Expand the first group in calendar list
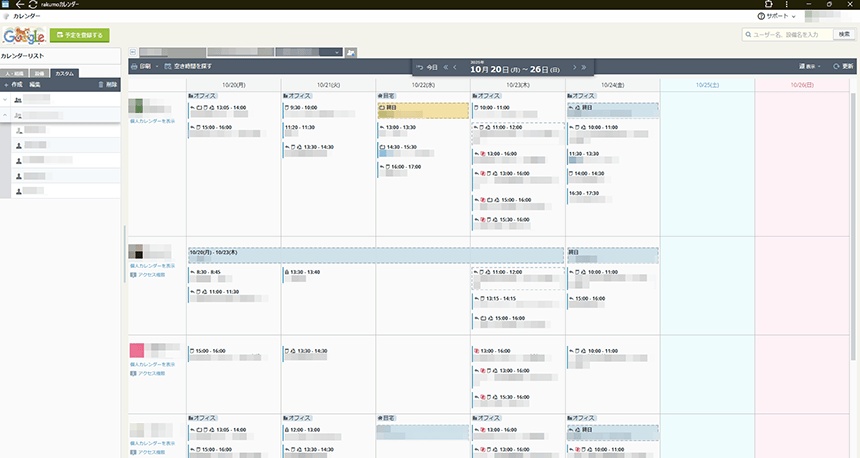This screenshot has width=860, height=458. pos(6,100)
